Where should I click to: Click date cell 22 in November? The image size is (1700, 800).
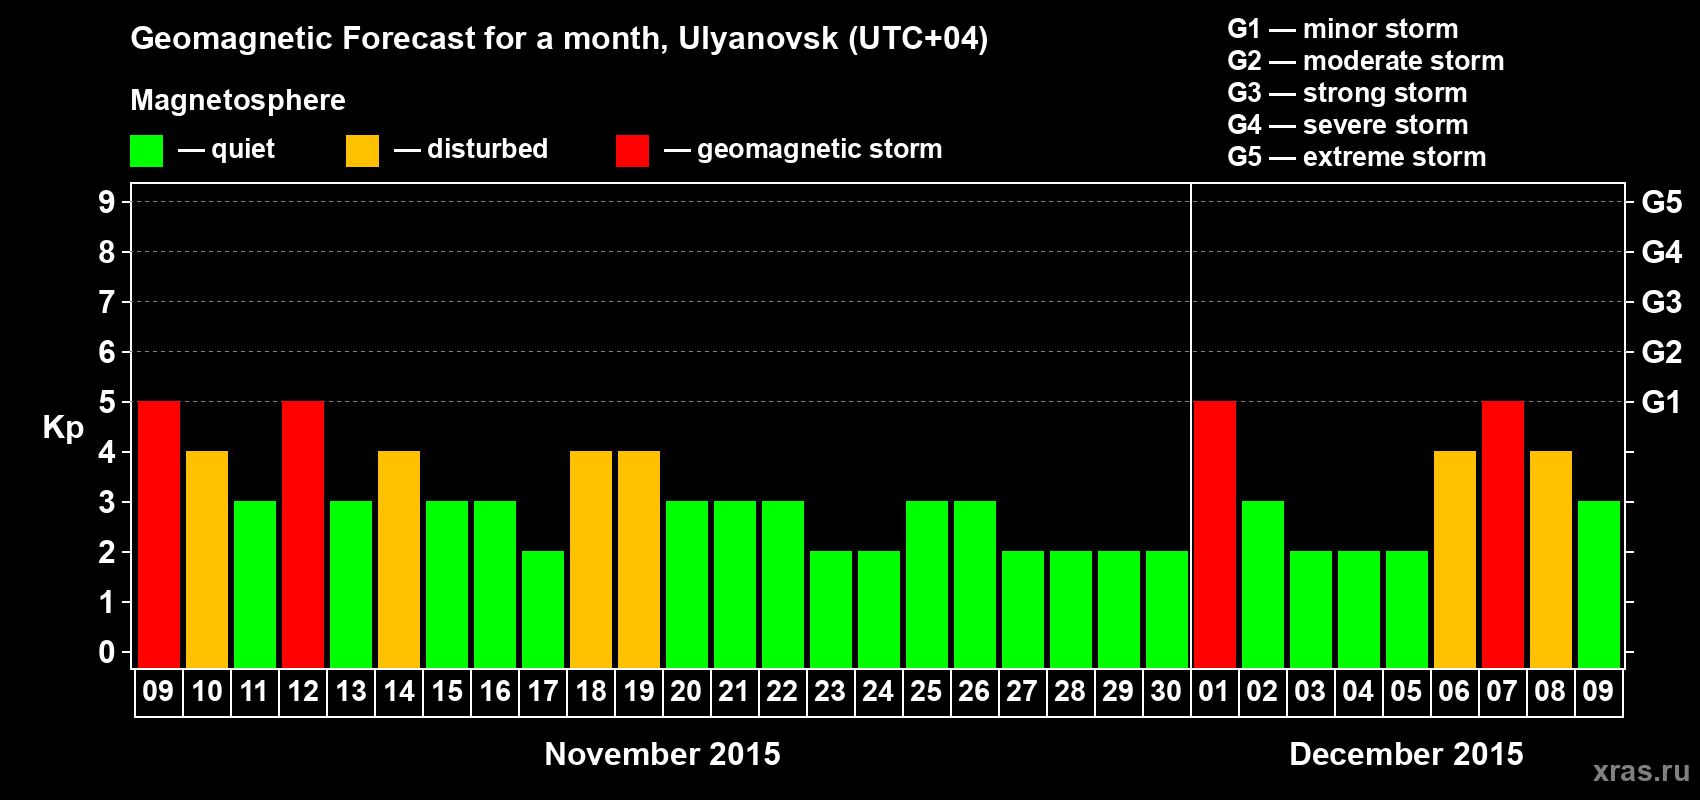[x=783, y=692]
